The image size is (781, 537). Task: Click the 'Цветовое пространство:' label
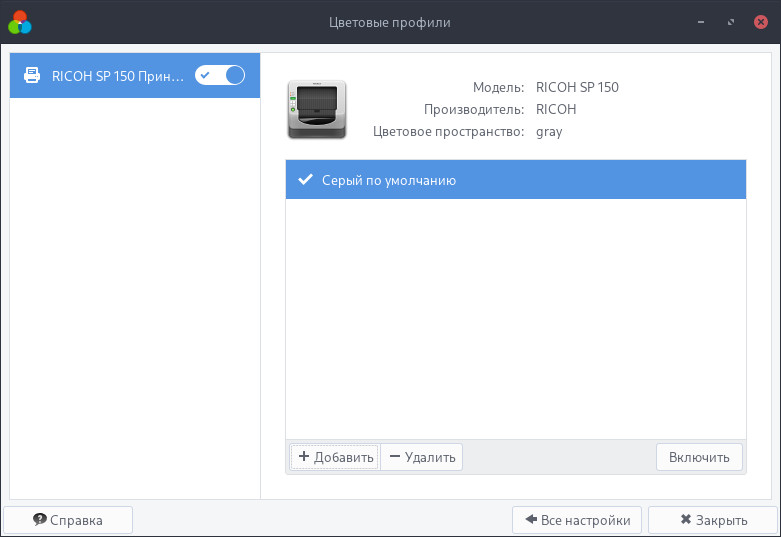tap(449, 132)
